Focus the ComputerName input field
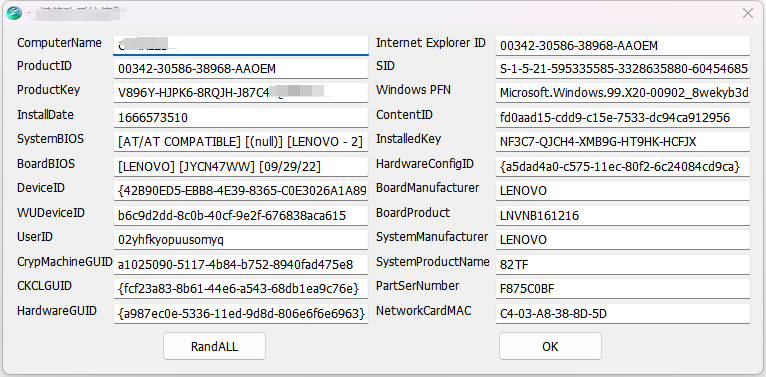766x377 pixels. click(241, 45)
